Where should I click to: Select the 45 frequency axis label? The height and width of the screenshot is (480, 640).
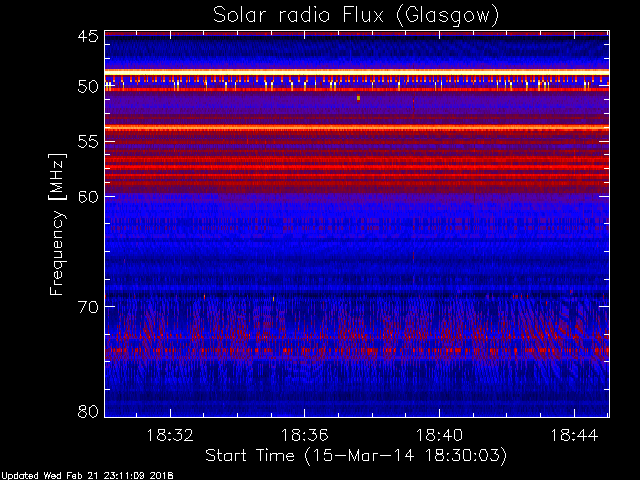(x=88, y=36)
